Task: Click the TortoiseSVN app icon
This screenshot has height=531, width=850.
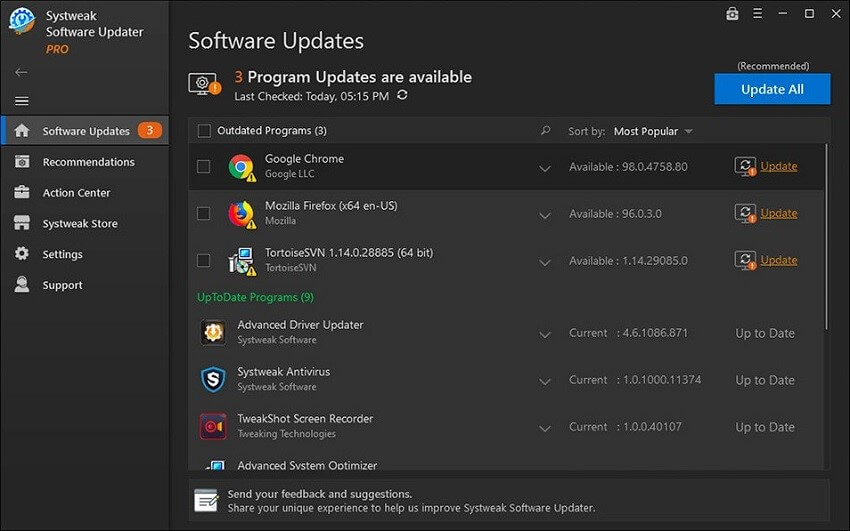Action: (241, 261)
